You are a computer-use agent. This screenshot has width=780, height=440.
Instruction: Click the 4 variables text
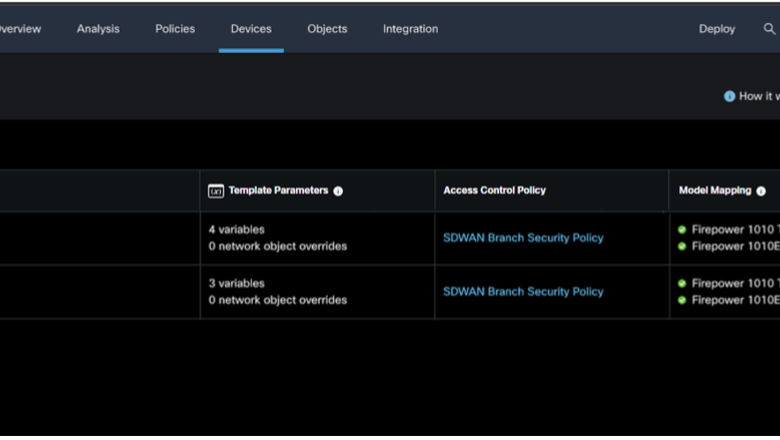coord(236,230)
